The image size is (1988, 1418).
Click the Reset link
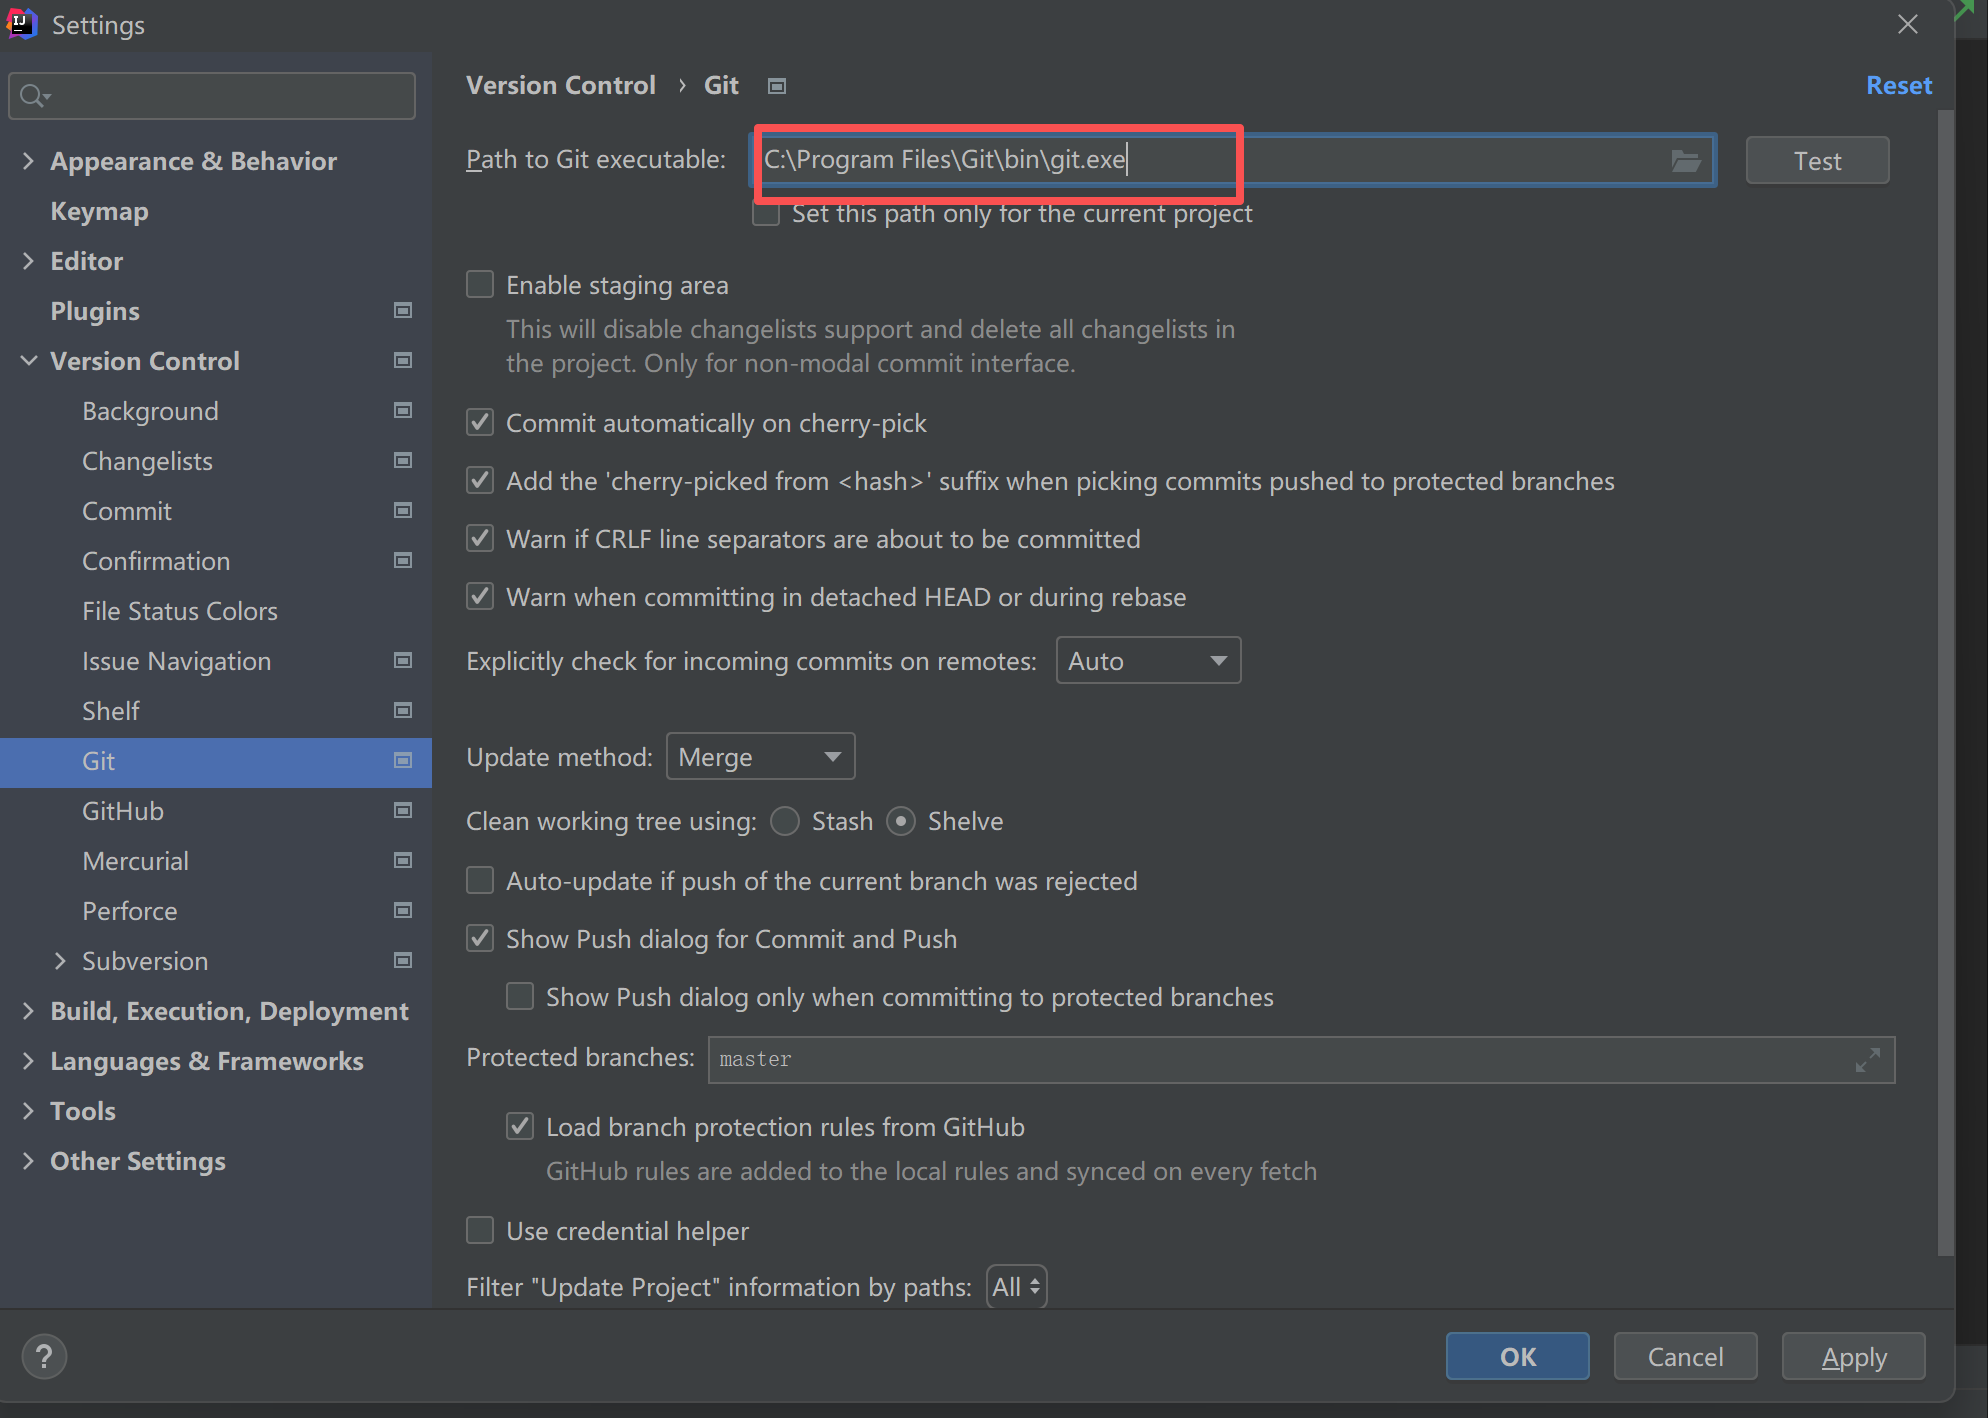click(x=1898, y=86)
